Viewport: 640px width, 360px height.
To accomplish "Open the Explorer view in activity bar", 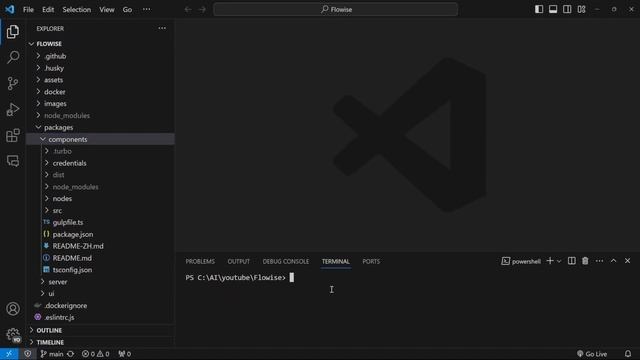I will click(13, 31).
